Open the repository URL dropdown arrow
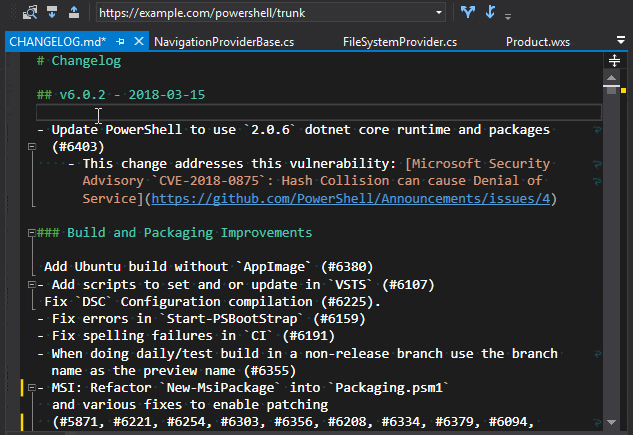This screenshot has width=633, height=435. 439,13
